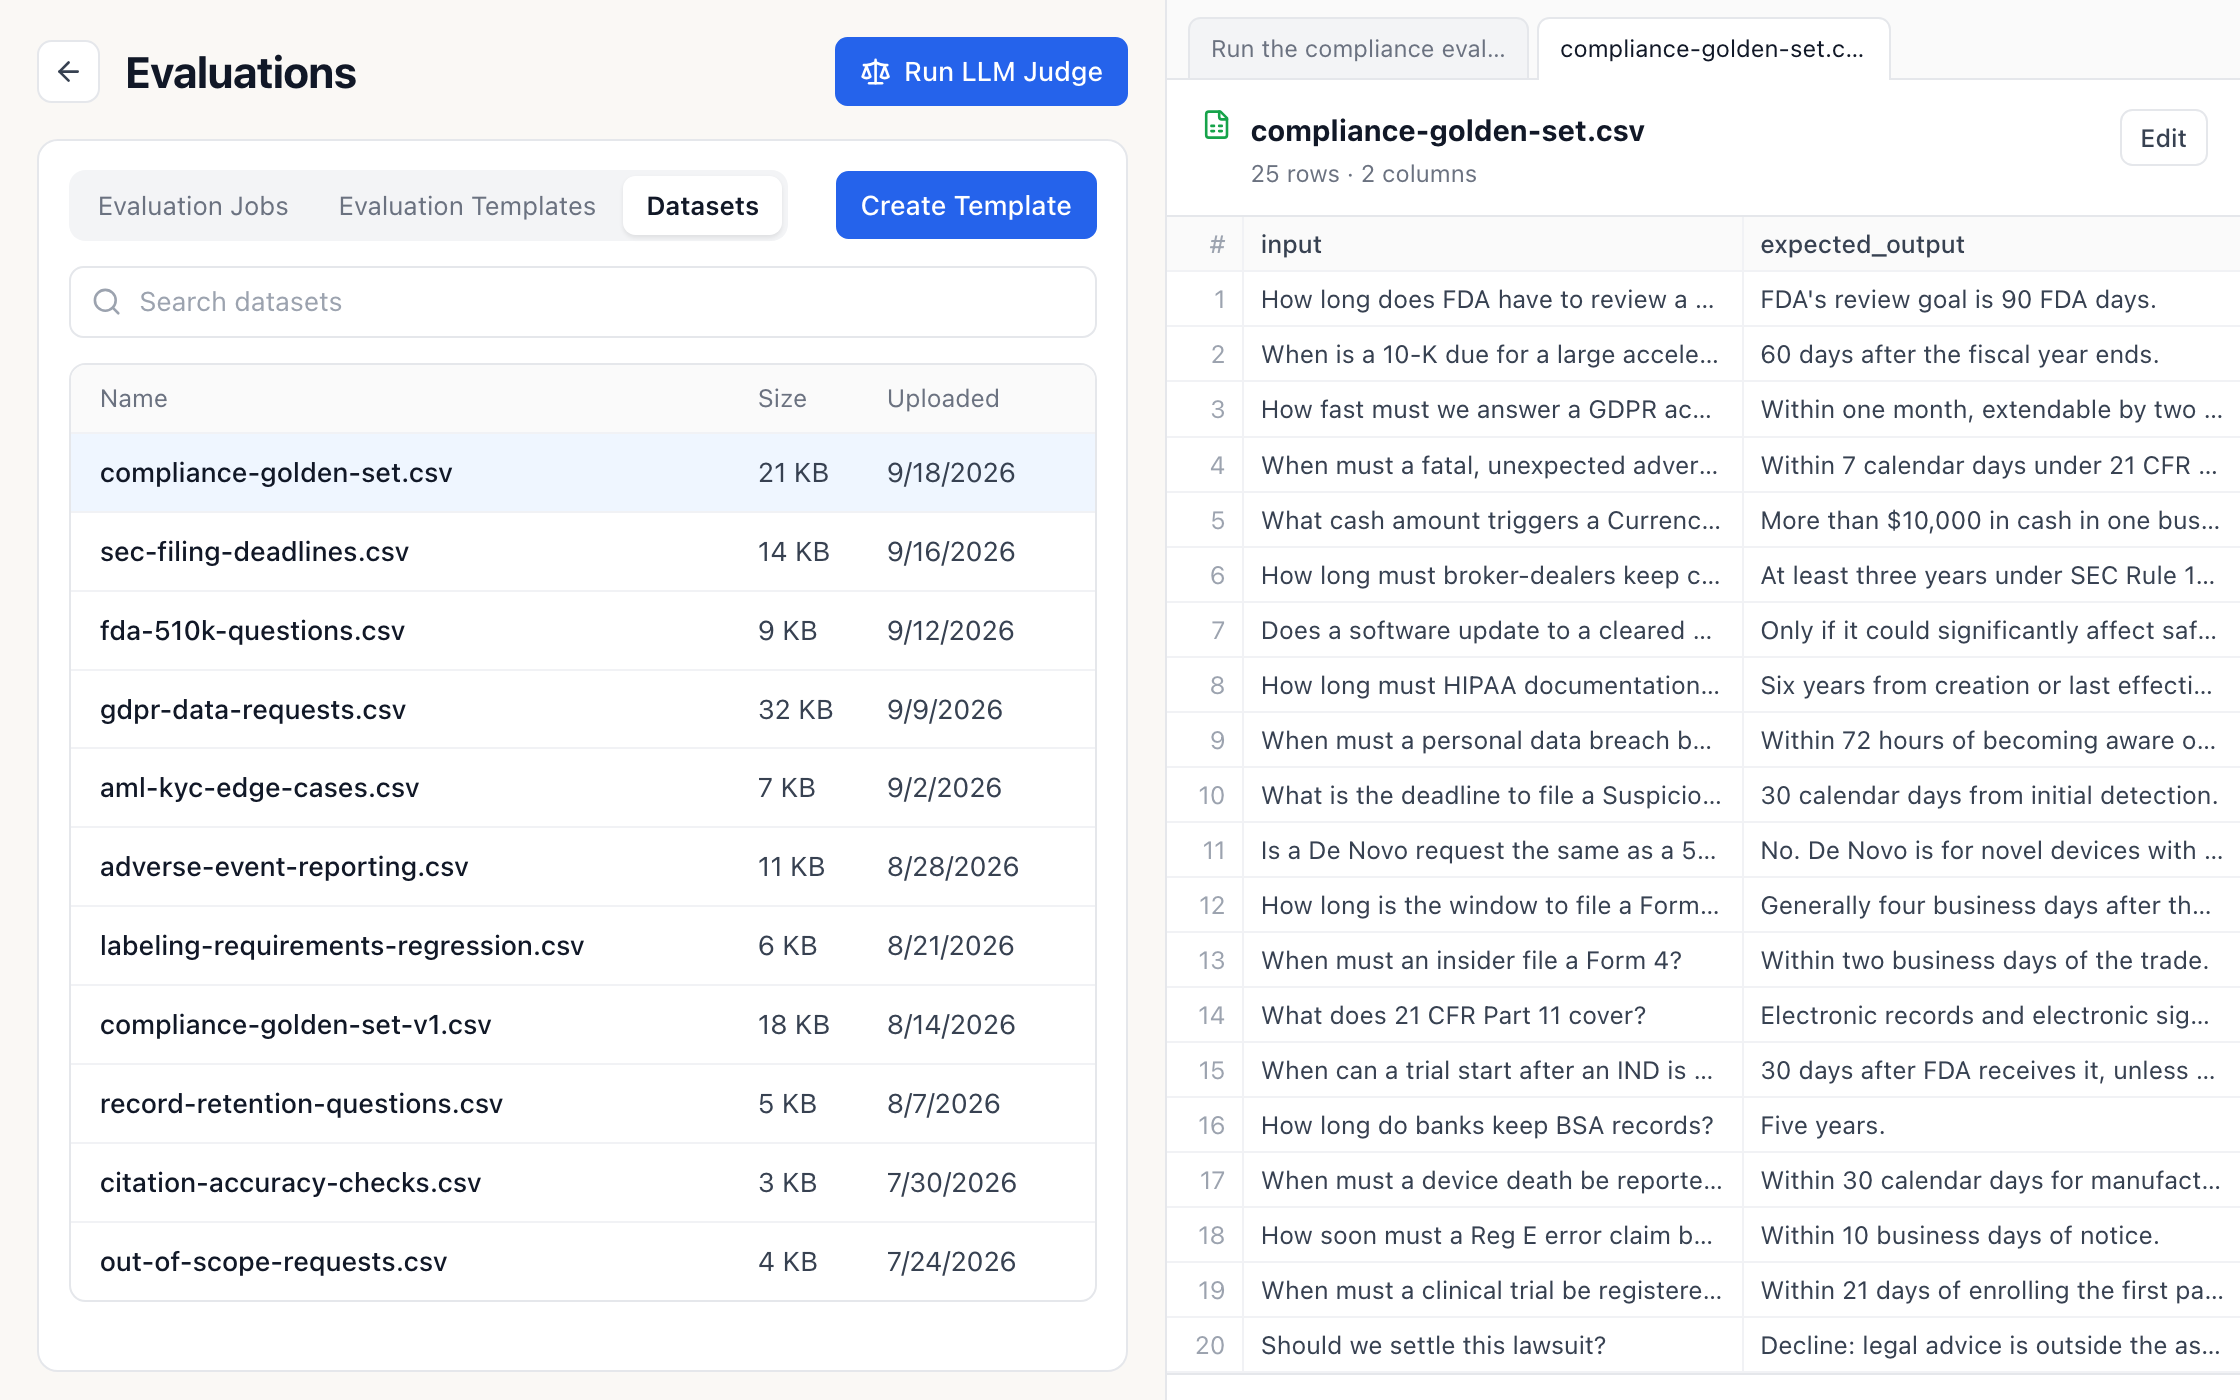2240x1400 pixels.
Task: Click 'How long do banks keep BSA records?' cell
Action: click(1492, 1126)
